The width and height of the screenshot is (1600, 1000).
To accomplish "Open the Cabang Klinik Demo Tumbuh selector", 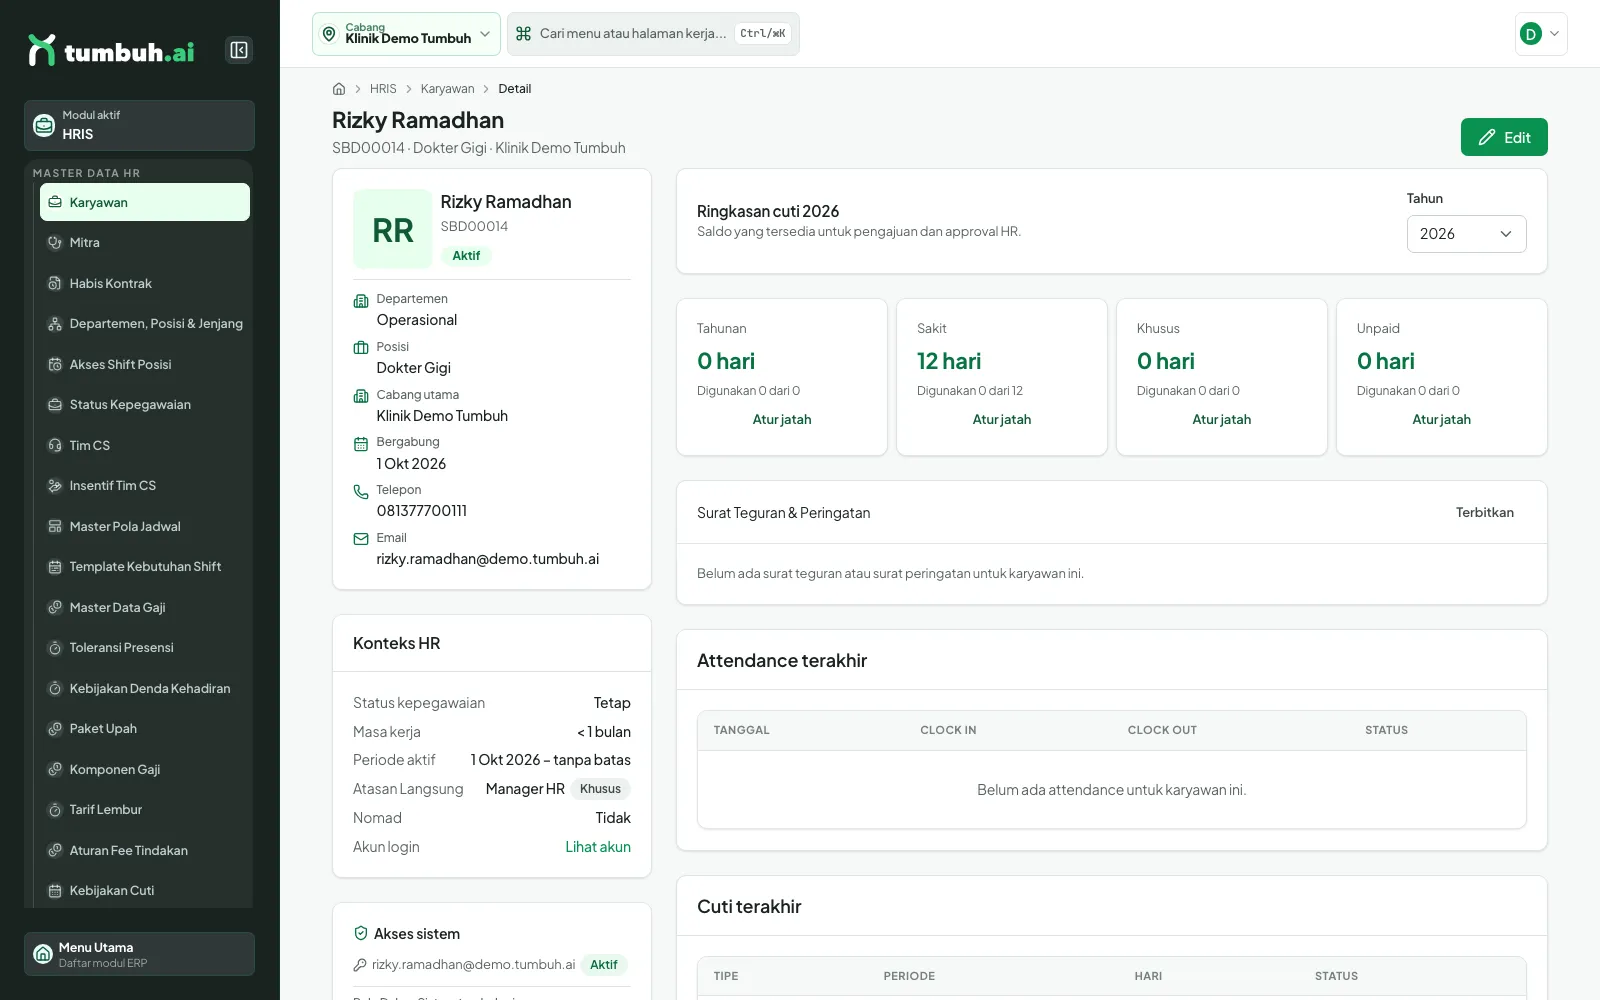I will point(406,34).
